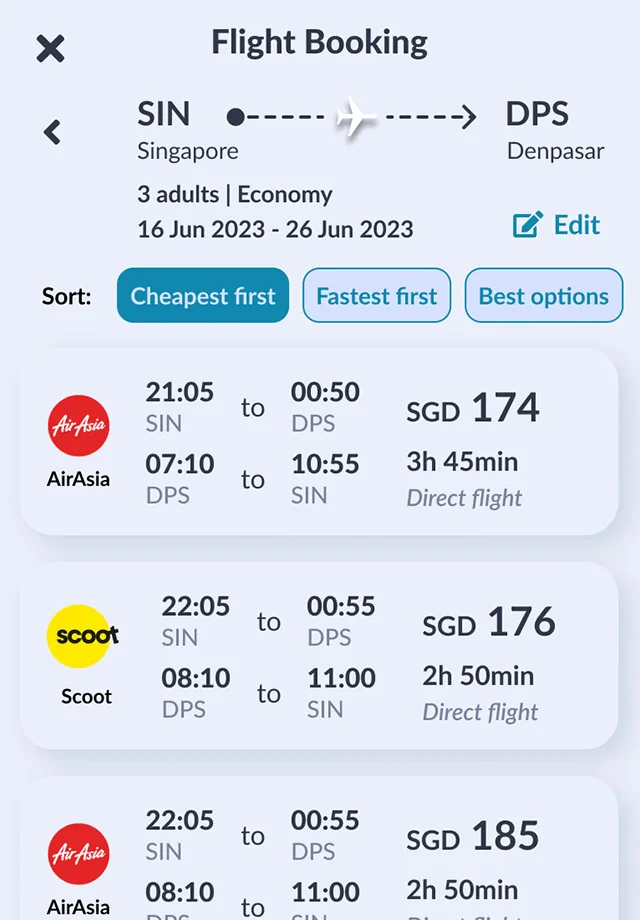The width and height of the screenshot is (640, 920).
Task: Tap the back chevron beside SIN
Action: tap(51, 131)
